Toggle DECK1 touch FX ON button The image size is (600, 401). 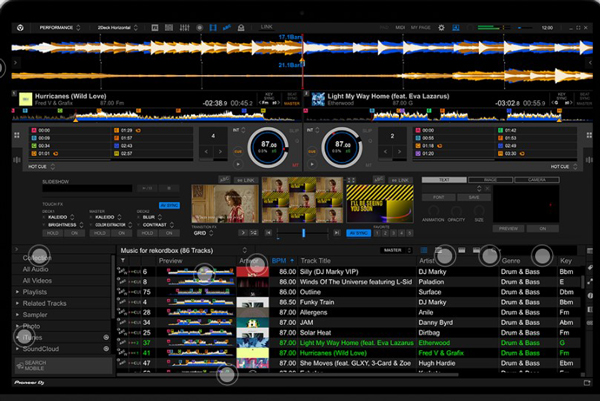[x=74, y=233]
